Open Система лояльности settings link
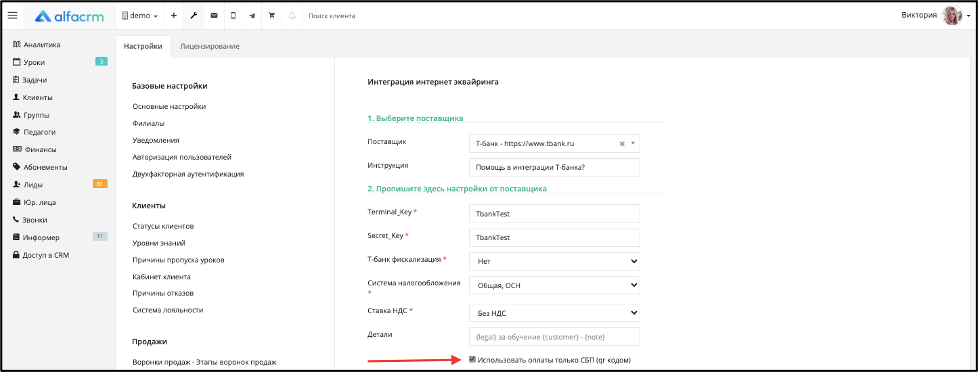This screenshot has width=979, height=372. [167, 310]
